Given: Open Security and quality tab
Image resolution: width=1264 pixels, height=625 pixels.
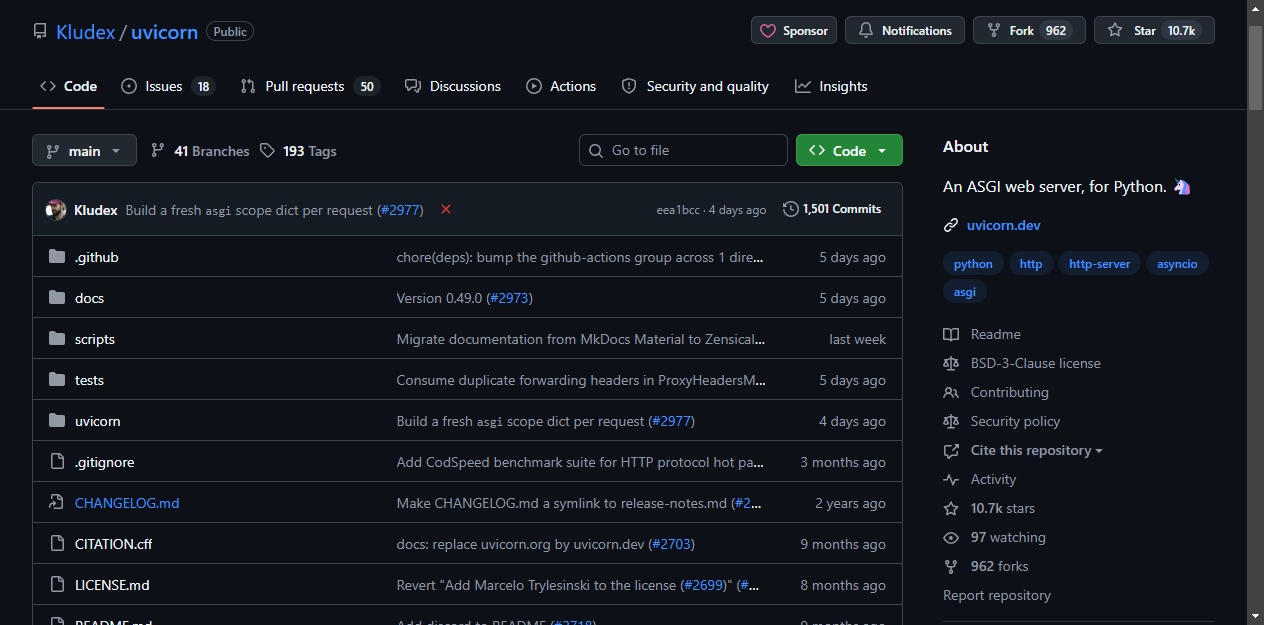Looking at the screenshot, I should tap(695, 86).
